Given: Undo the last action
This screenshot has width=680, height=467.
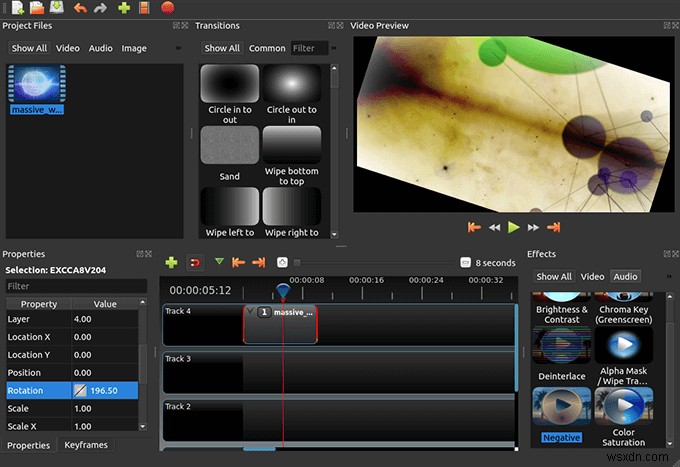Looking at the screenshot, I should tap(78, 8).
